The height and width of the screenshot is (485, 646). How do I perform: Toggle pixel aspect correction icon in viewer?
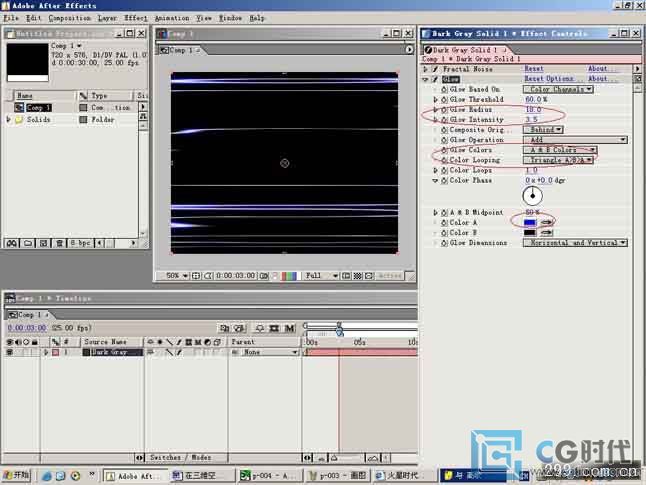pyautogui.click(x=369, y=276)
